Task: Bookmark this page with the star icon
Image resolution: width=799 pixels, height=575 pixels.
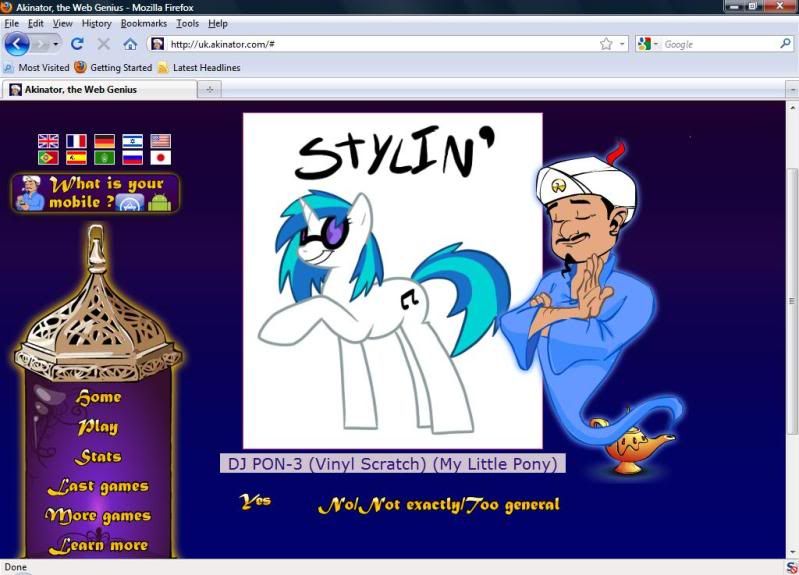Action: pos(606,44)
